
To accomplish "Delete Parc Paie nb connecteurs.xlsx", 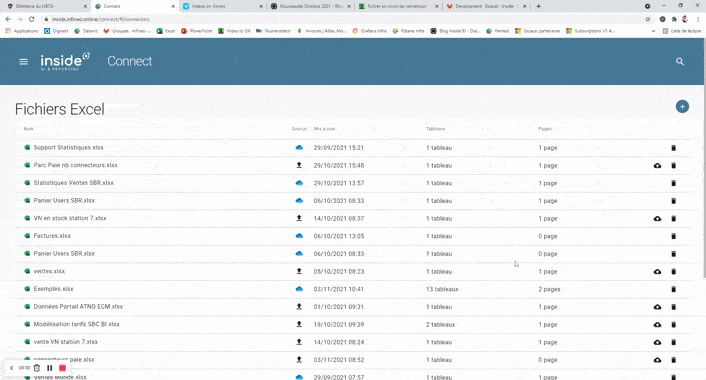I will pyautogui.click(x=674, y=166).
